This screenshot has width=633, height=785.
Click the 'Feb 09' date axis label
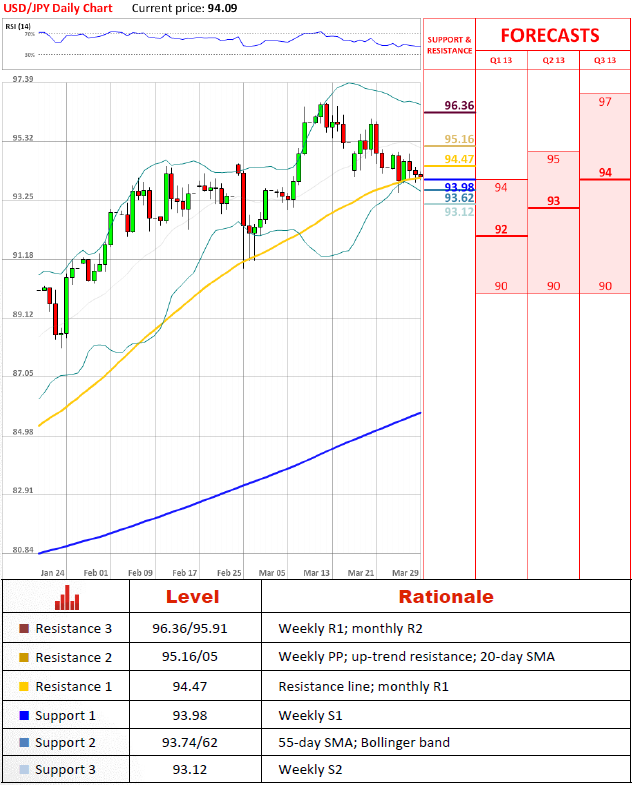pos(140,573)
